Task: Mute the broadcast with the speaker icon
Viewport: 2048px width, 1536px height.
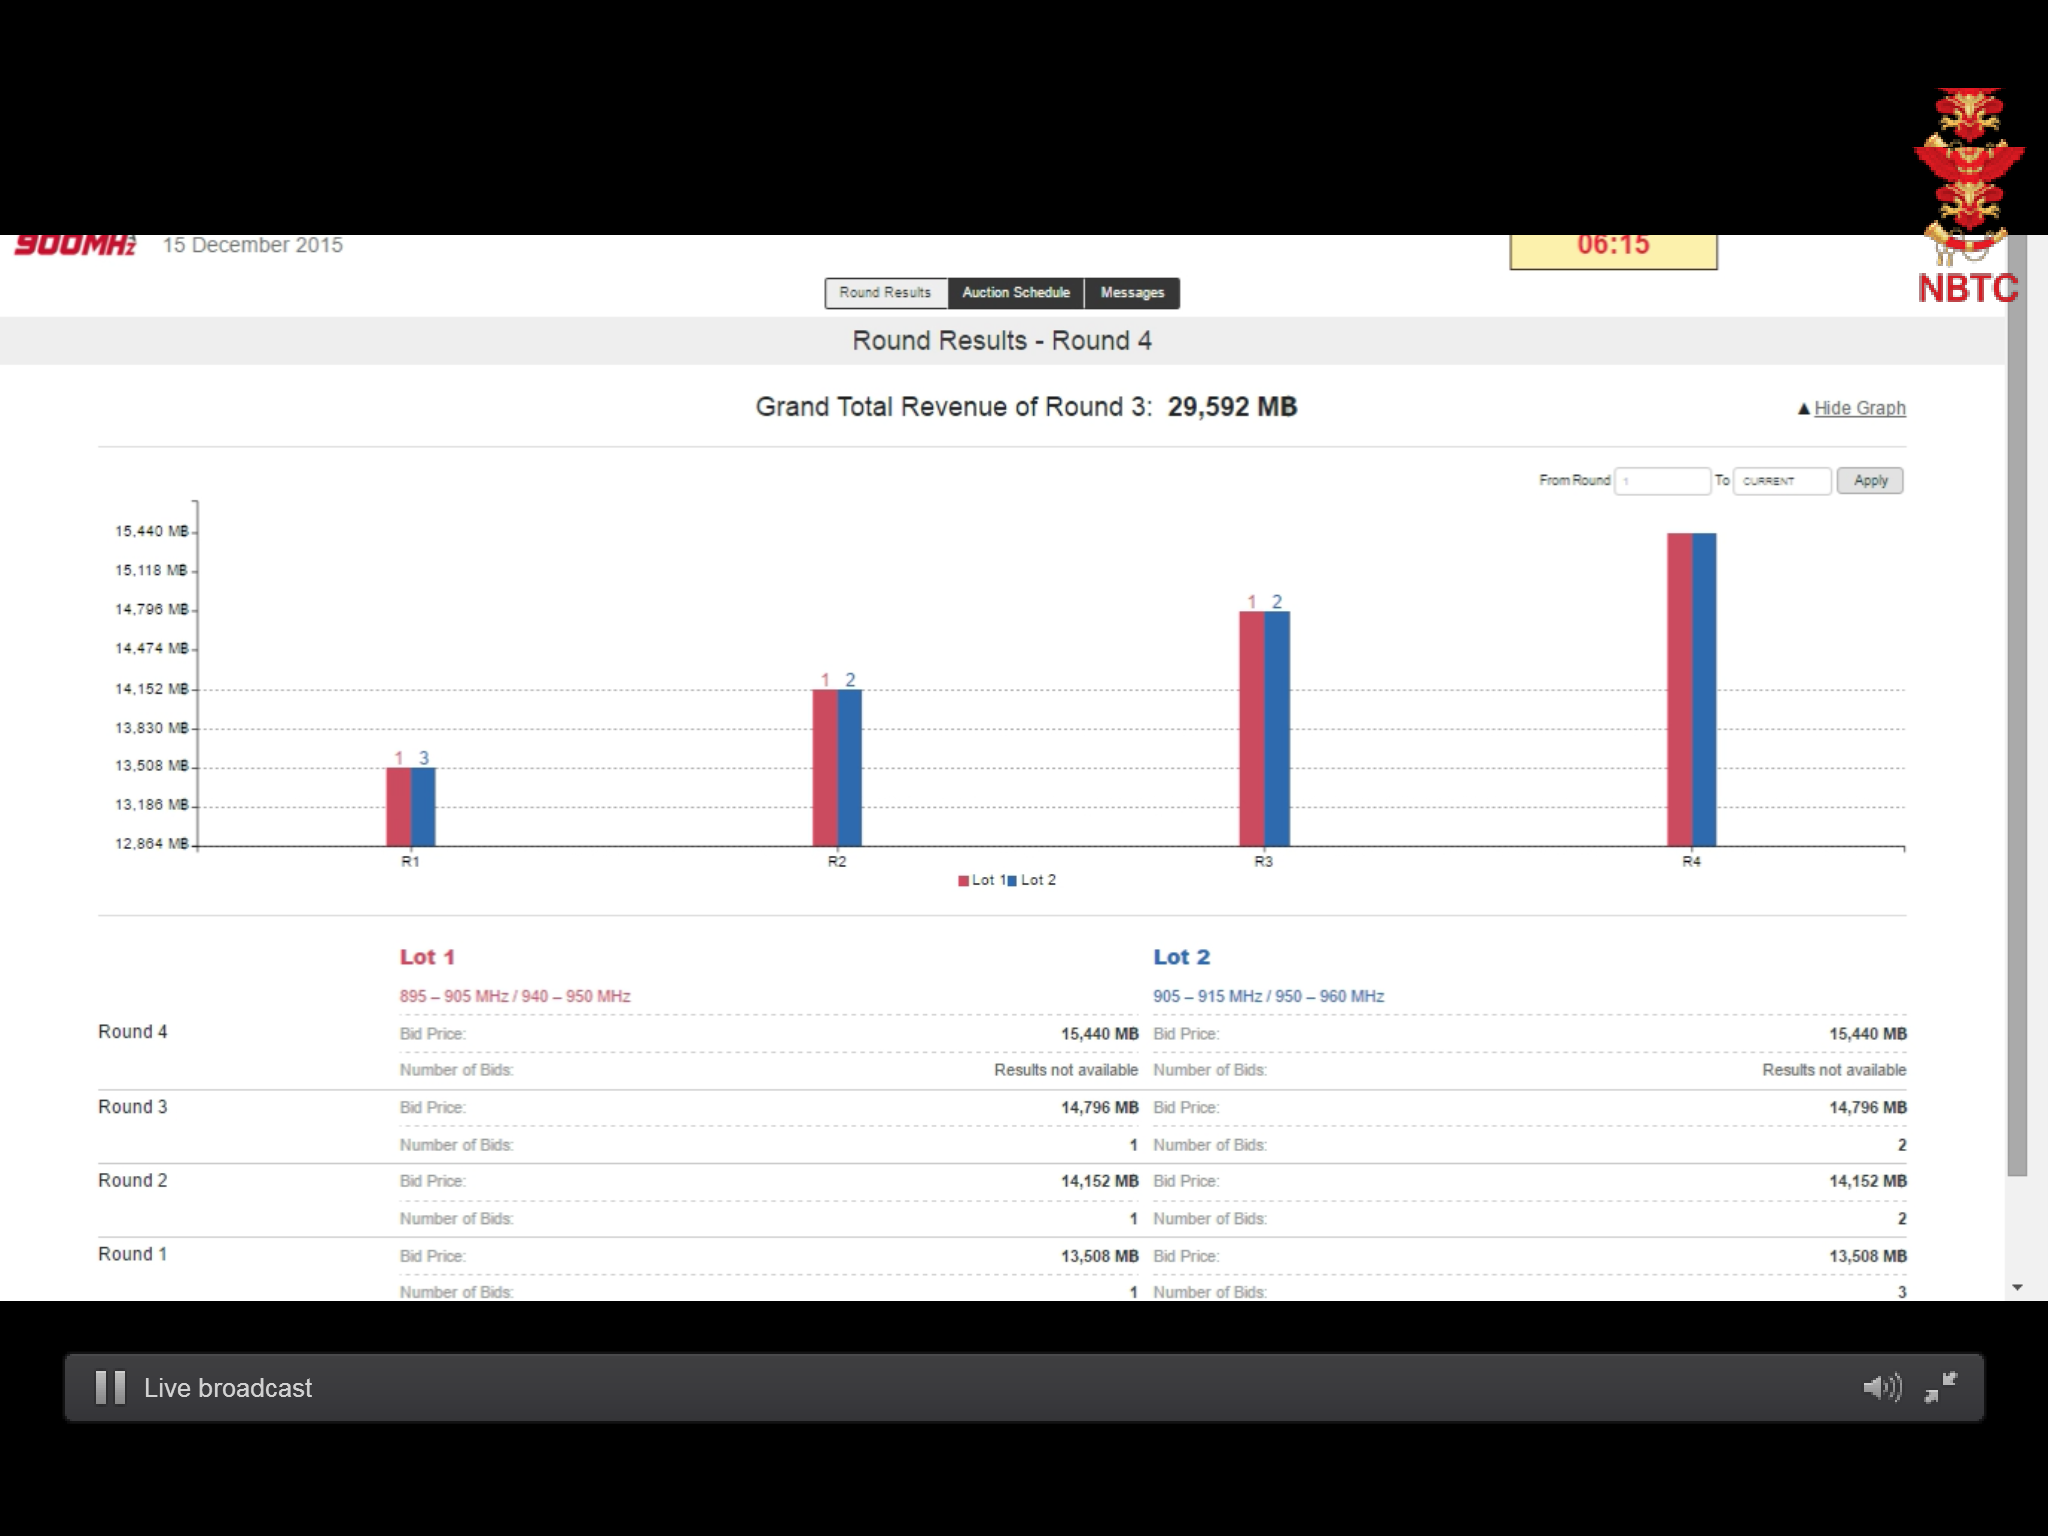Action: [x=1881, y=1387]
